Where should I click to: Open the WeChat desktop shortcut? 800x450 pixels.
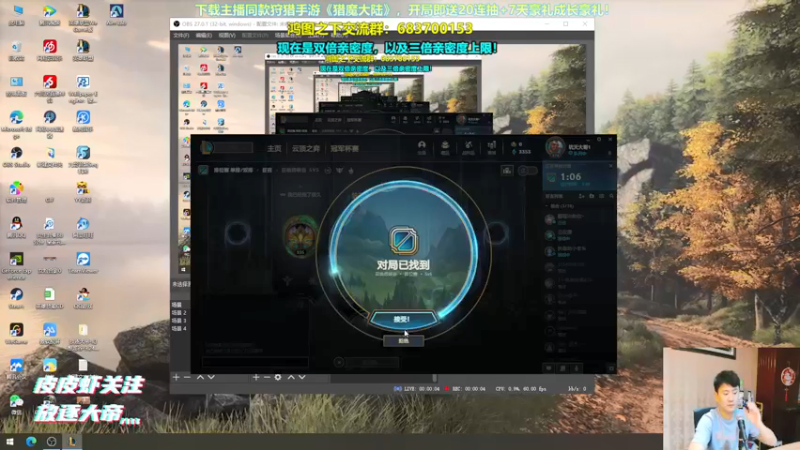16,405
